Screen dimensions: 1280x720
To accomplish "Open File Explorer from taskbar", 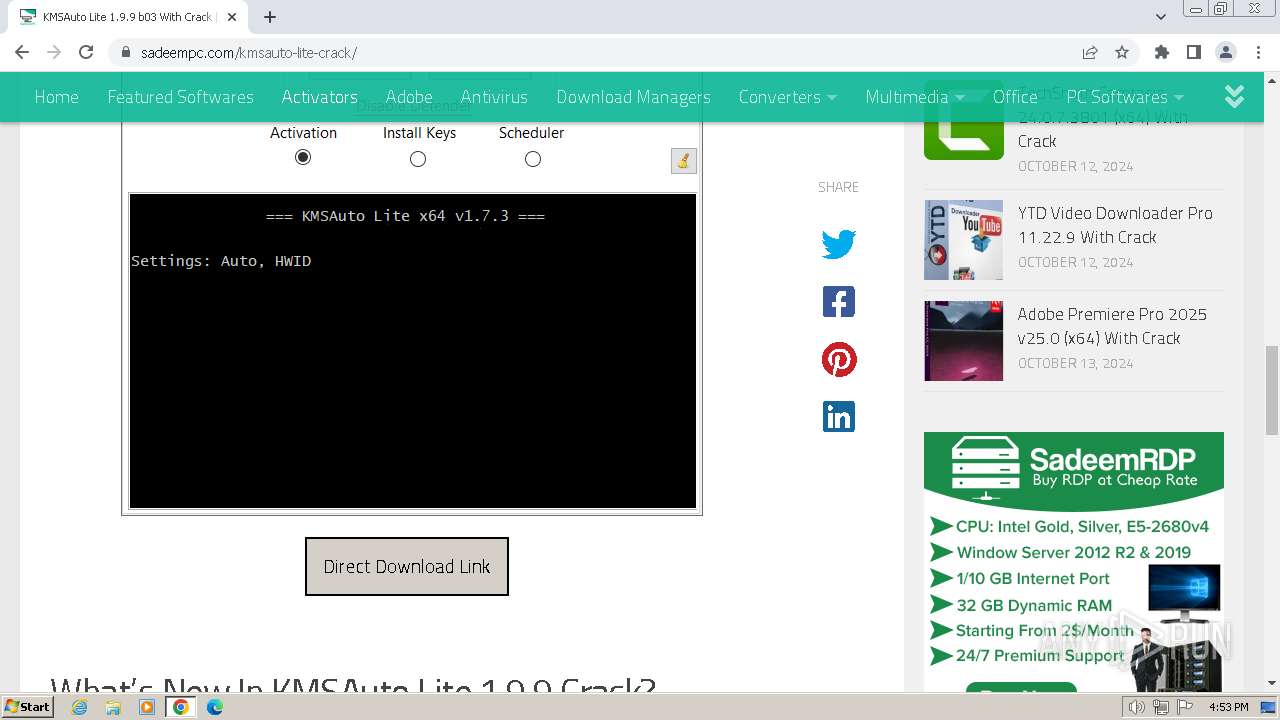I will click(x=113, y=707).
